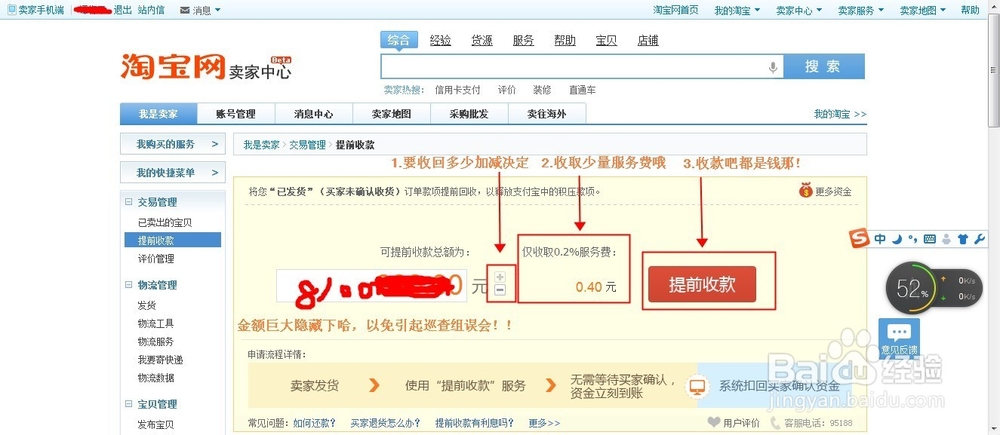Screen dimensions: 1000x435
Task: Toggle the Sogou 中 Chinese mode icon
Action: 880,239
